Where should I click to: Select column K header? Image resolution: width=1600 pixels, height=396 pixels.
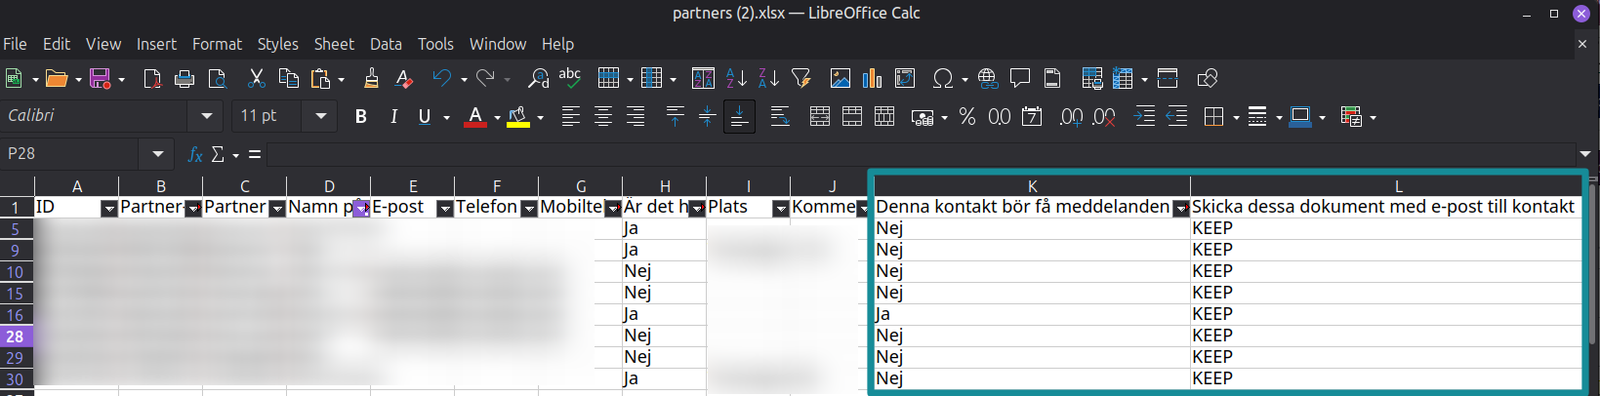(1032, 186)
